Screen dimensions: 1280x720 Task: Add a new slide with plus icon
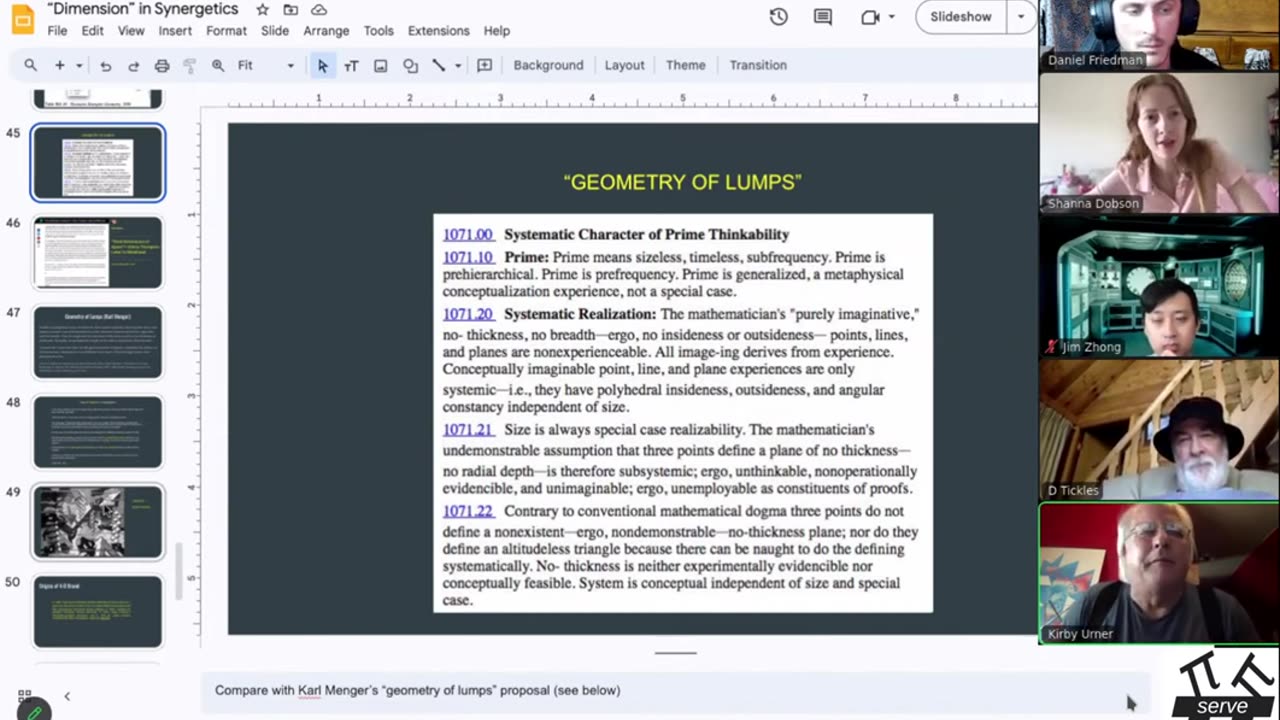point(60,65)
